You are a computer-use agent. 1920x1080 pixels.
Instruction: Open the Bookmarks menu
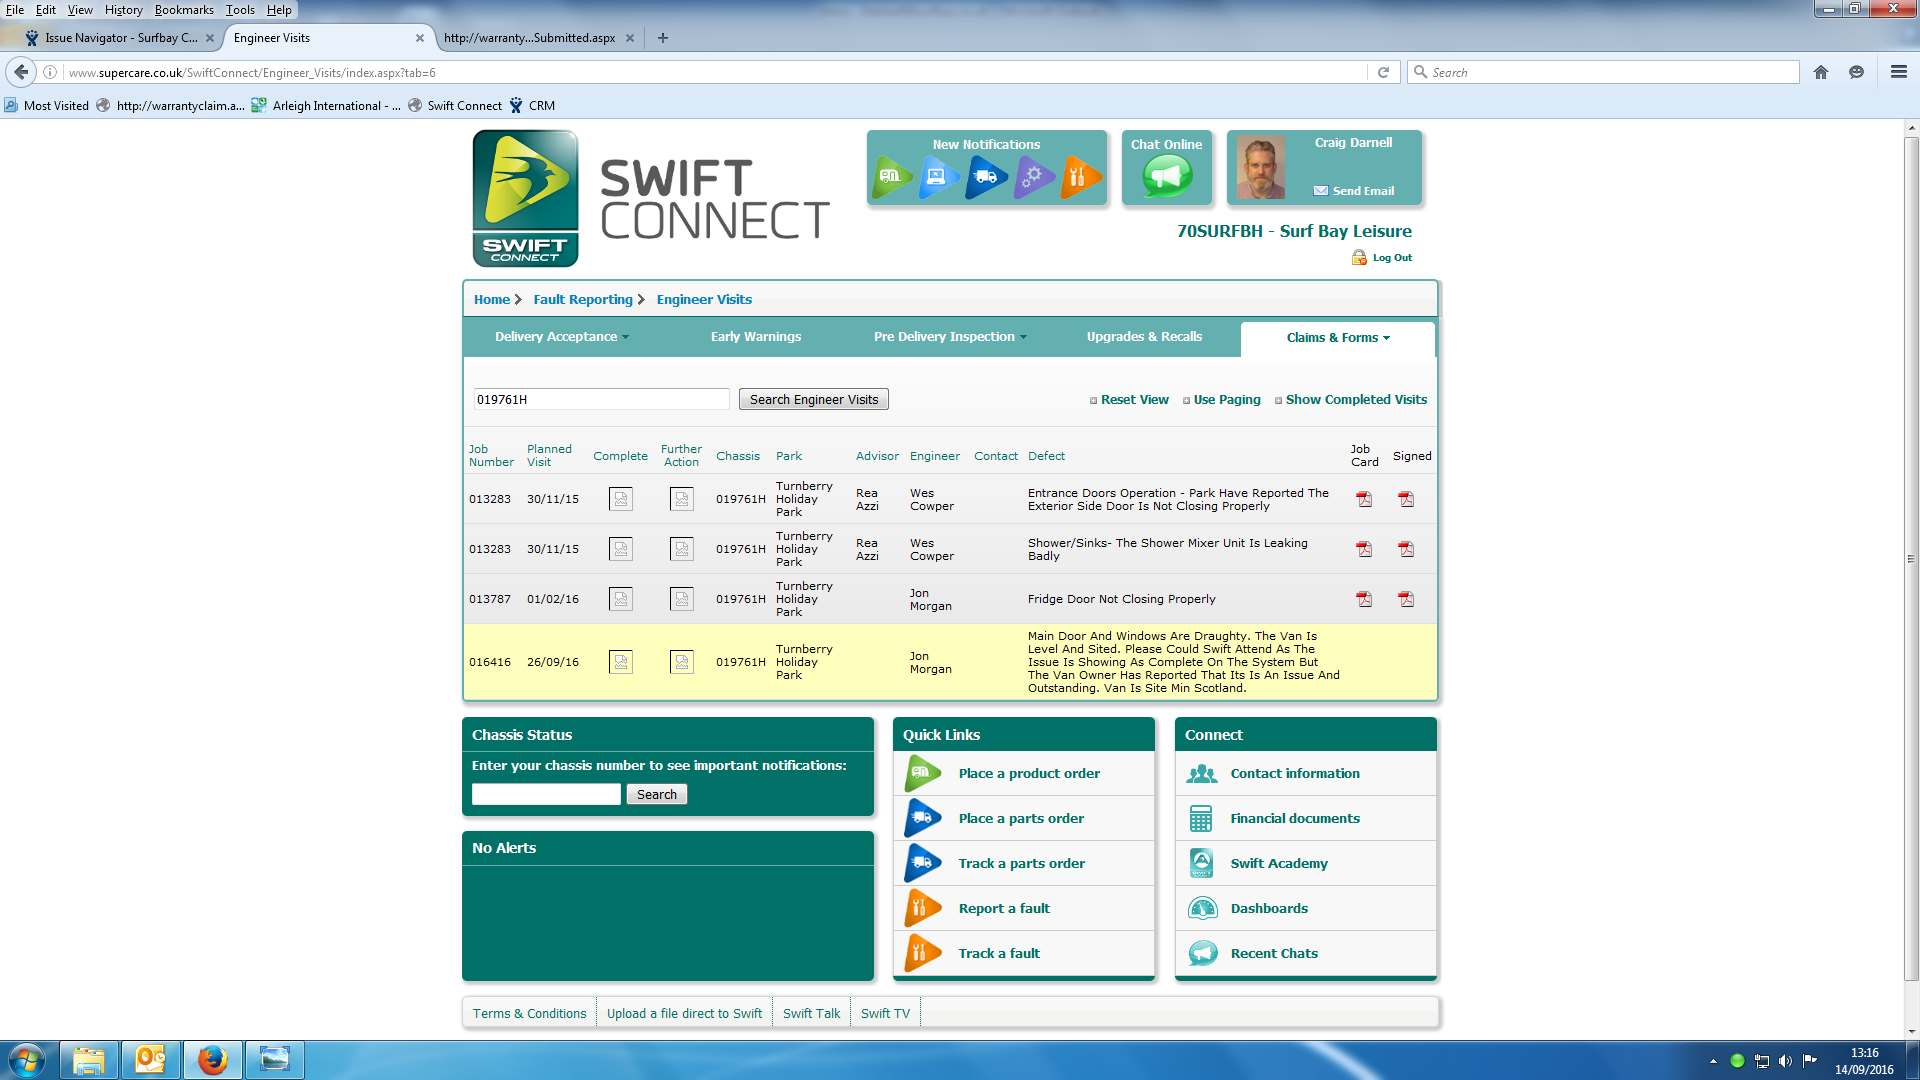183,10
